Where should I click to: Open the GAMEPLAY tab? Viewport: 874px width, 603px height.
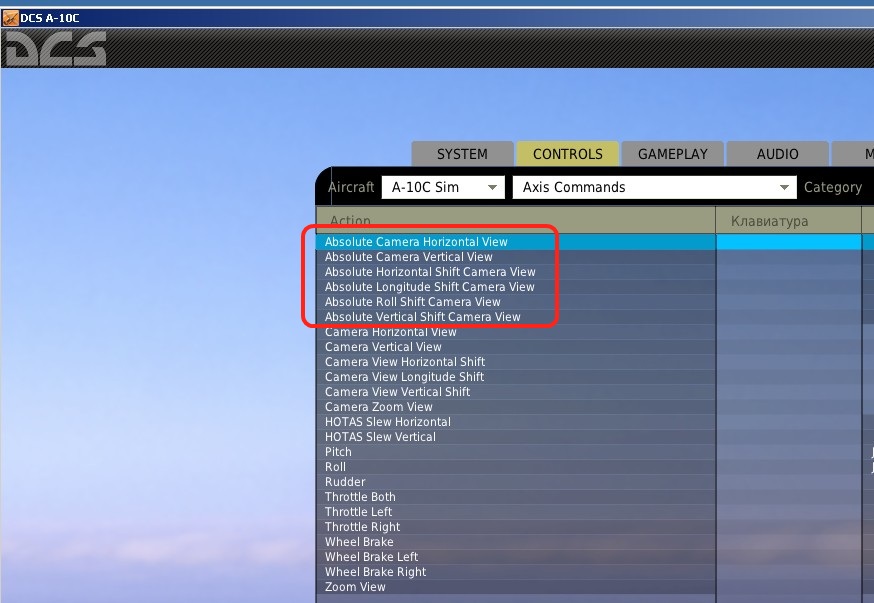click(673, 154)
